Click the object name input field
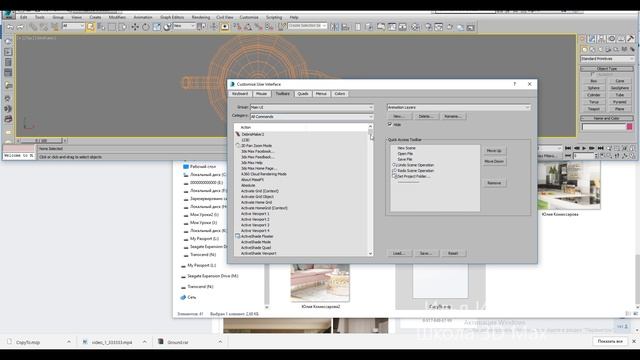 point(604,127)
